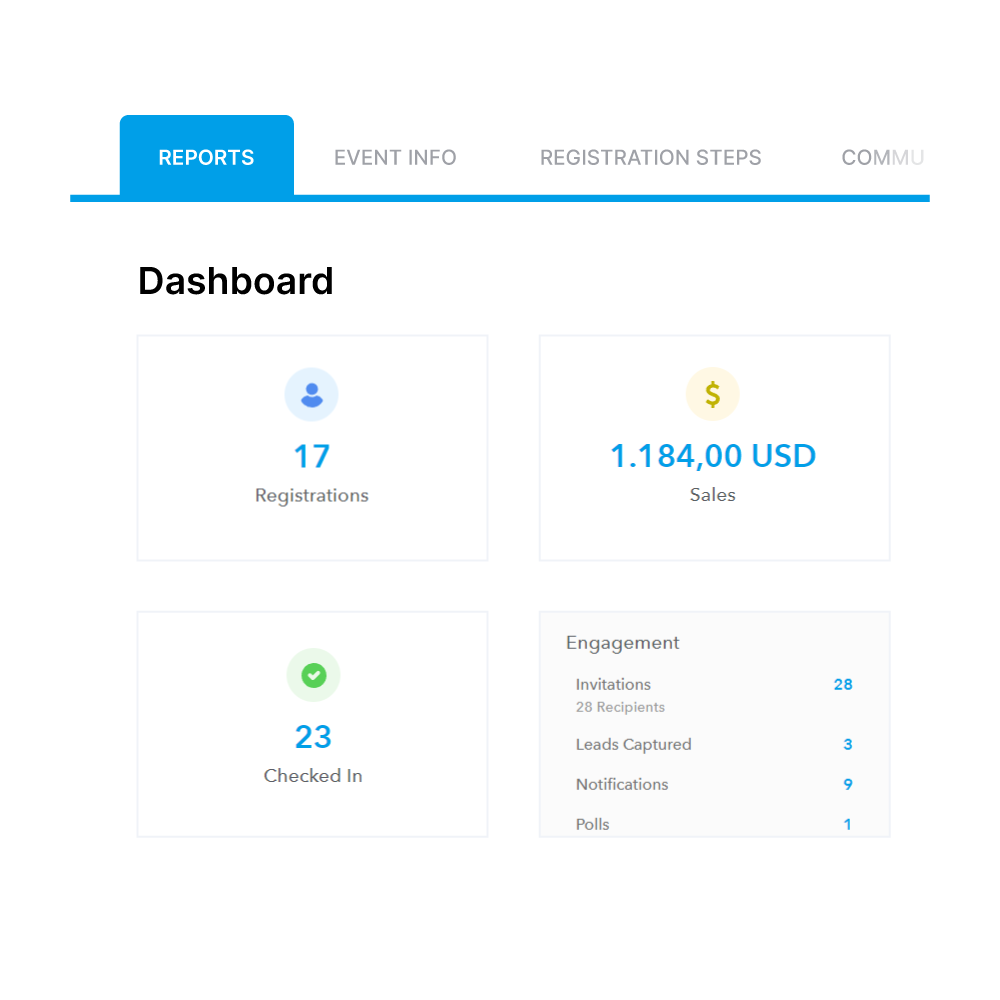This screenshot has height=1000, width=1000.
Task: Select the REGISTRATION STEPS tab
Action: [x=651, y=157]
